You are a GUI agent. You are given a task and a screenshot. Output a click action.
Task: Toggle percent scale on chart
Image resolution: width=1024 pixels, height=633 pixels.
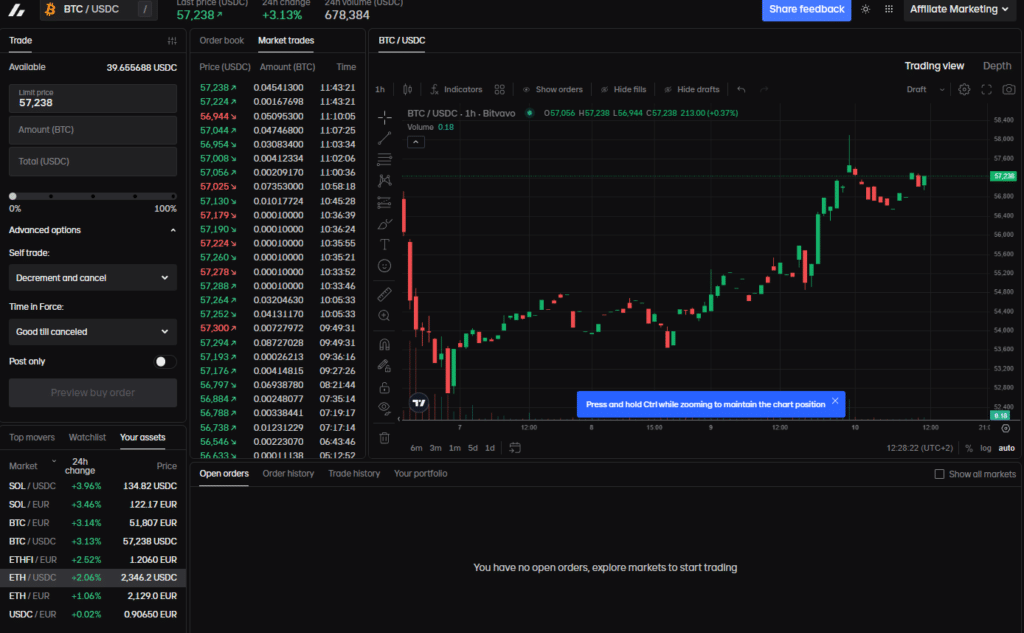click(x=968, y=448)
